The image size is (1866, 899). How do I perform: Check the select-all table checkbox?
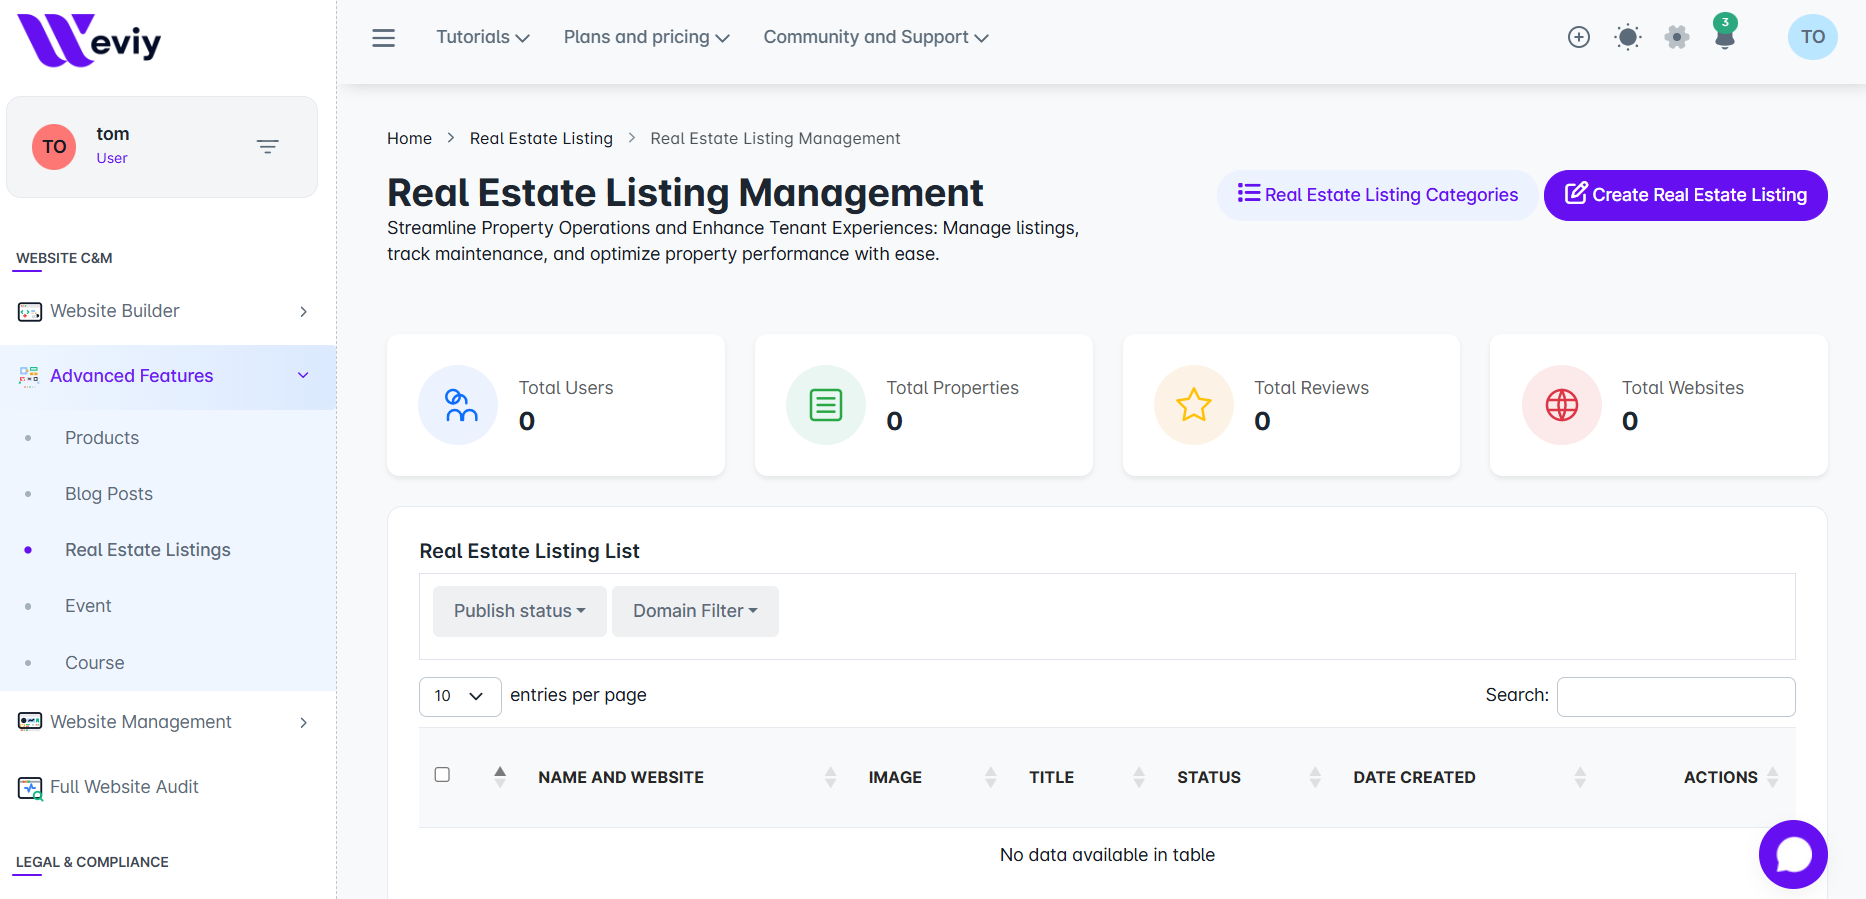coord(442,775)
